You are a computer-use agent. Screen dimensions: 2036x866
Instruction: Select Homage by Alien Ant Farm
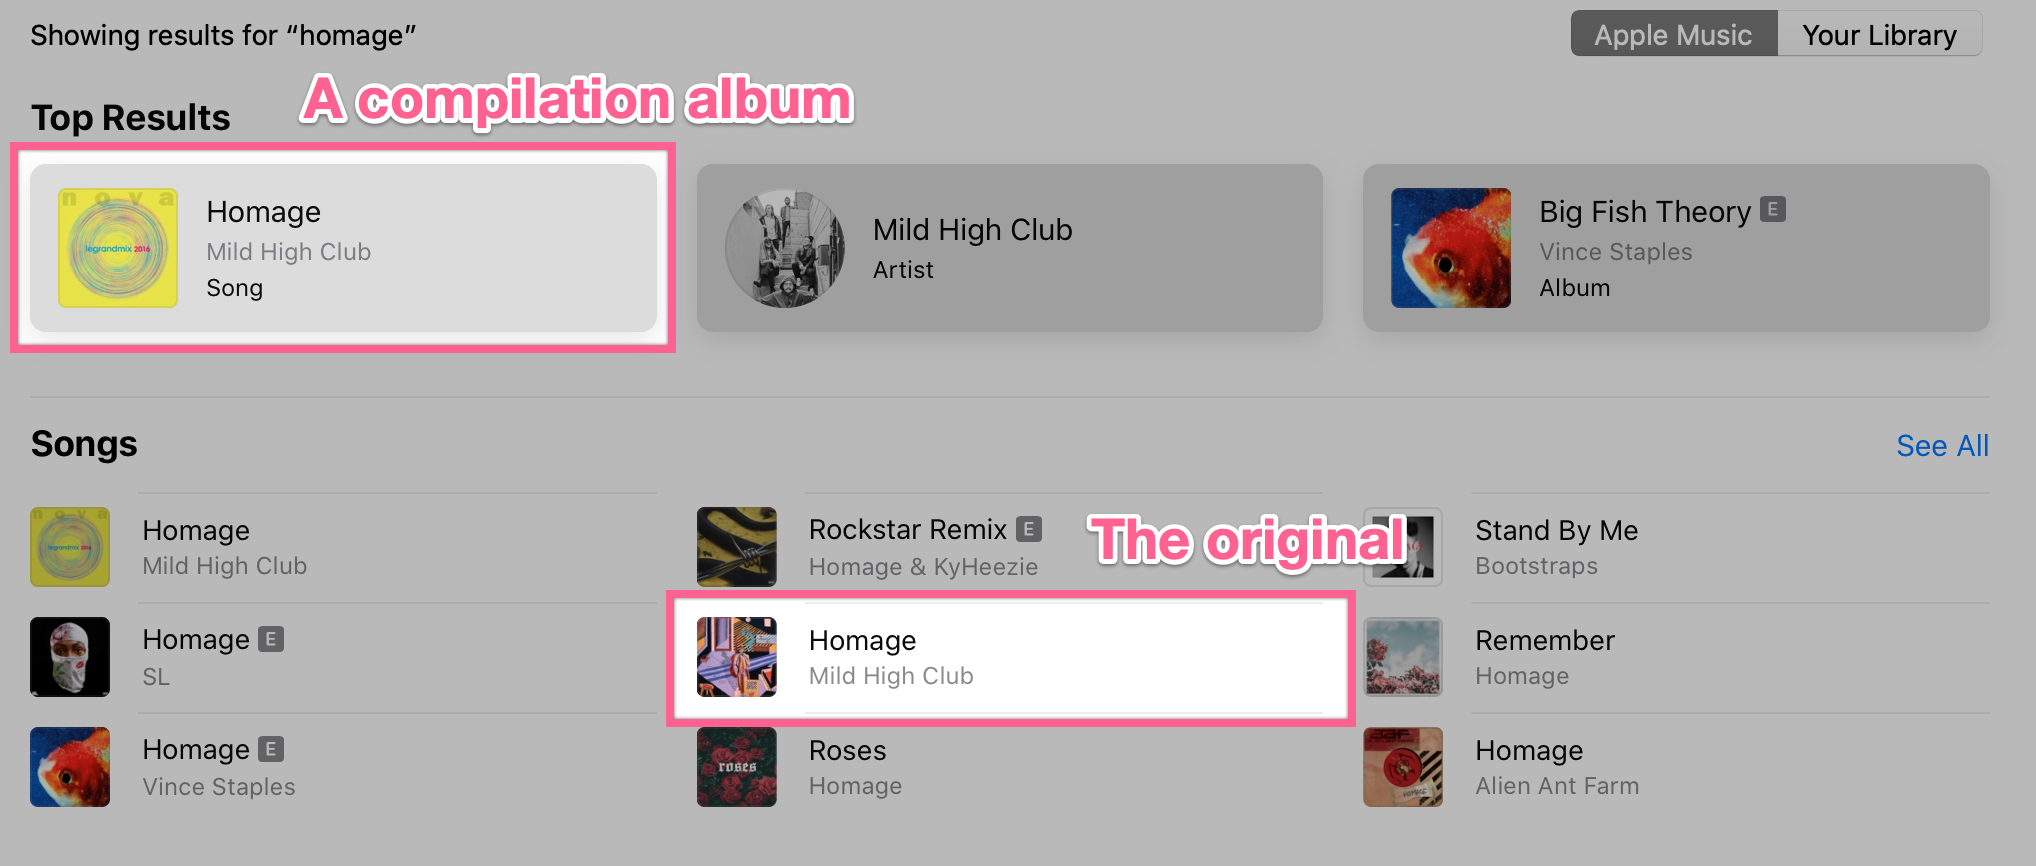tap(1676, 767)
